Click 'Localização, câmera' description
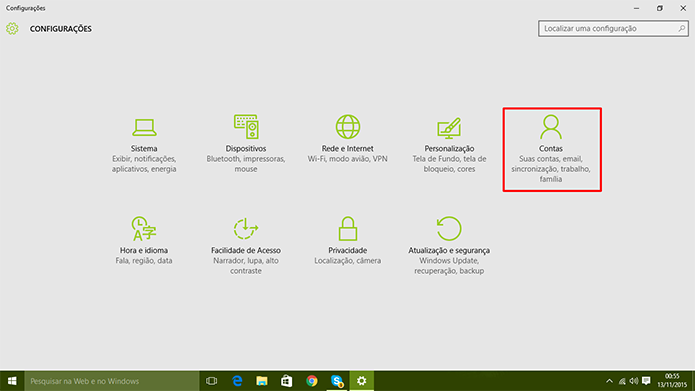 pos(348,261)
